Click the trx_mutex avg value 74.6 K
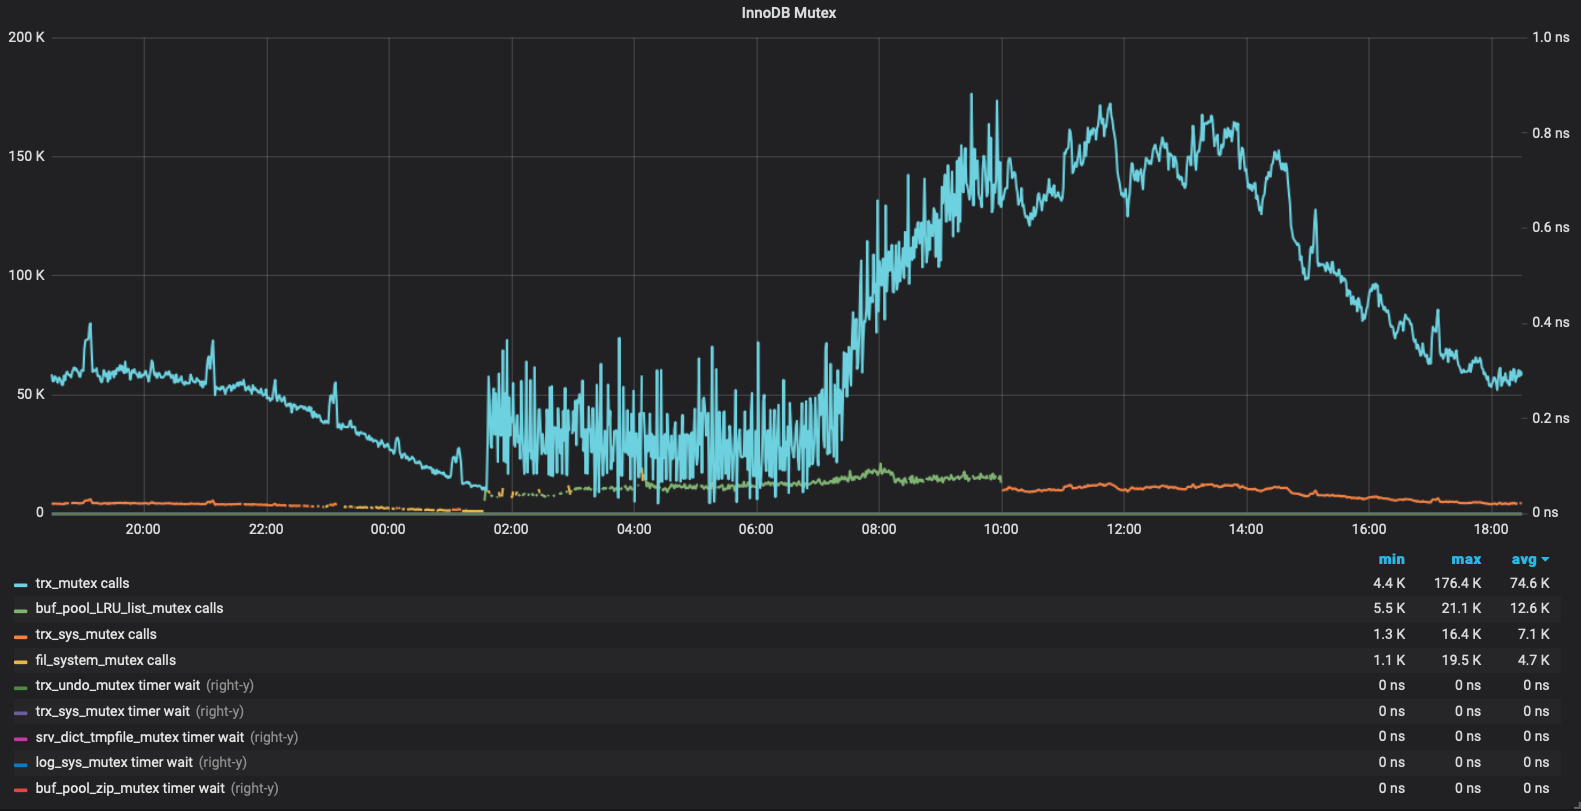This screenshot has height=811, width=1581. click(1530, 583)
